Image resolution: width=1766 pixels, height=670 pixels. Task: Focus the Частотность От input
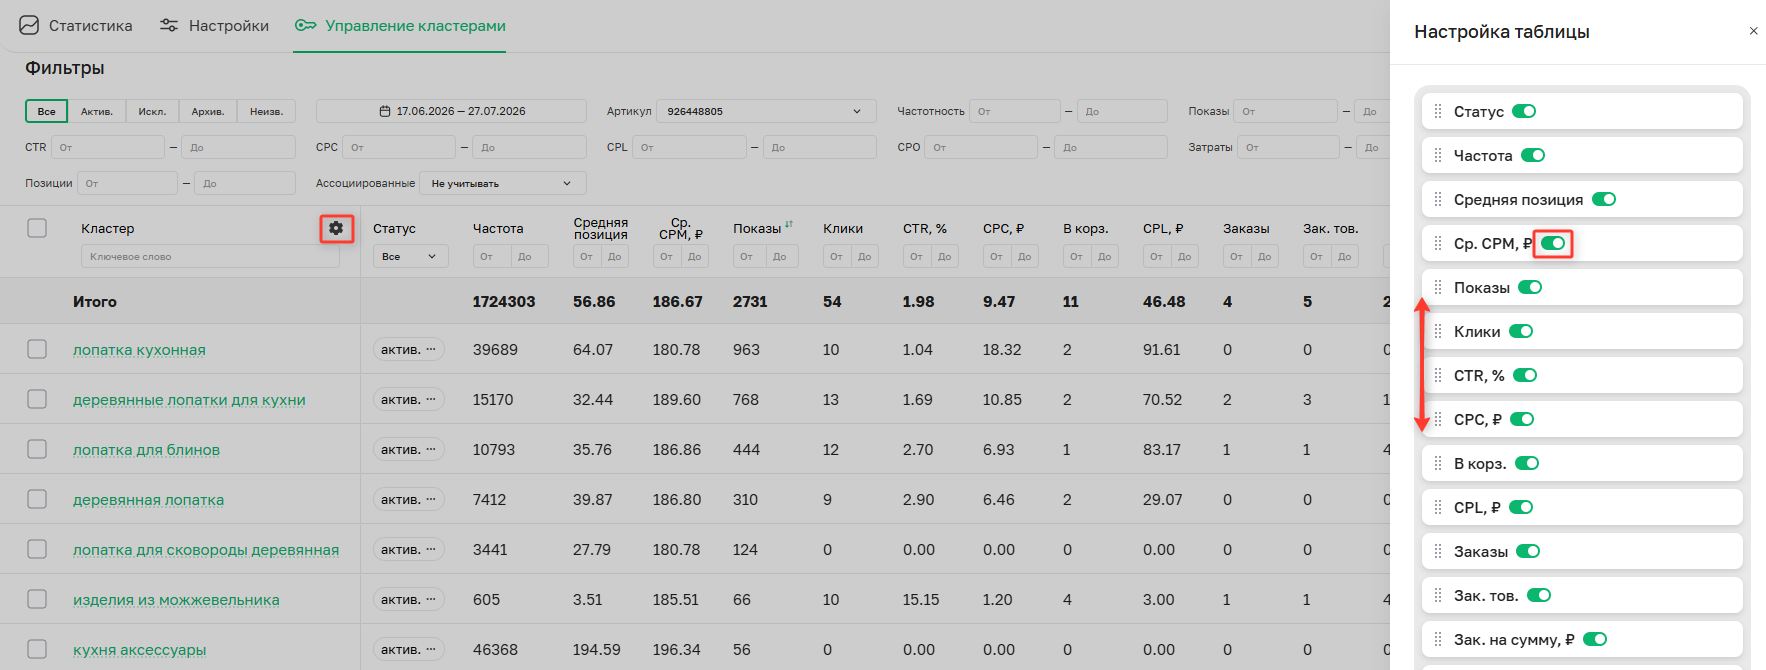click(x=1014, y=111)
